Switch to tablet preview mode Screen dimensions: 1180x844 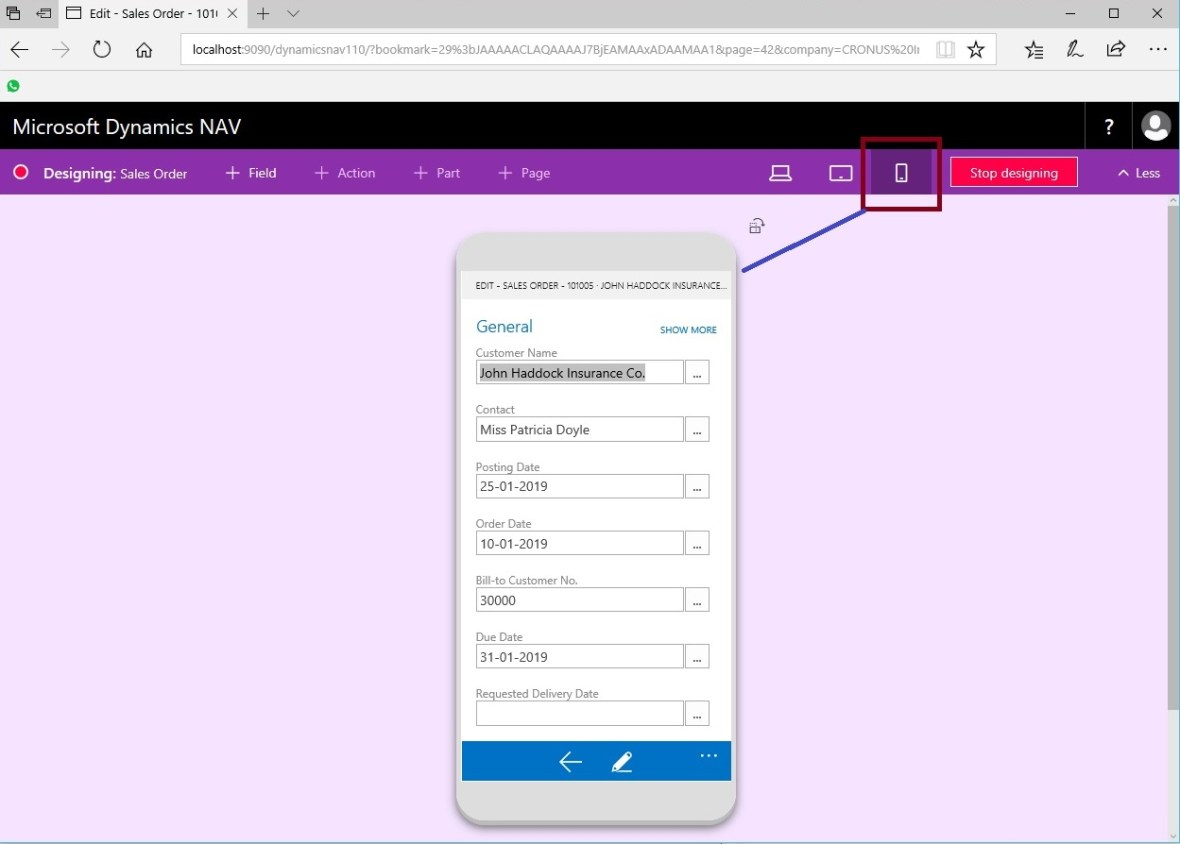[841, 173]
